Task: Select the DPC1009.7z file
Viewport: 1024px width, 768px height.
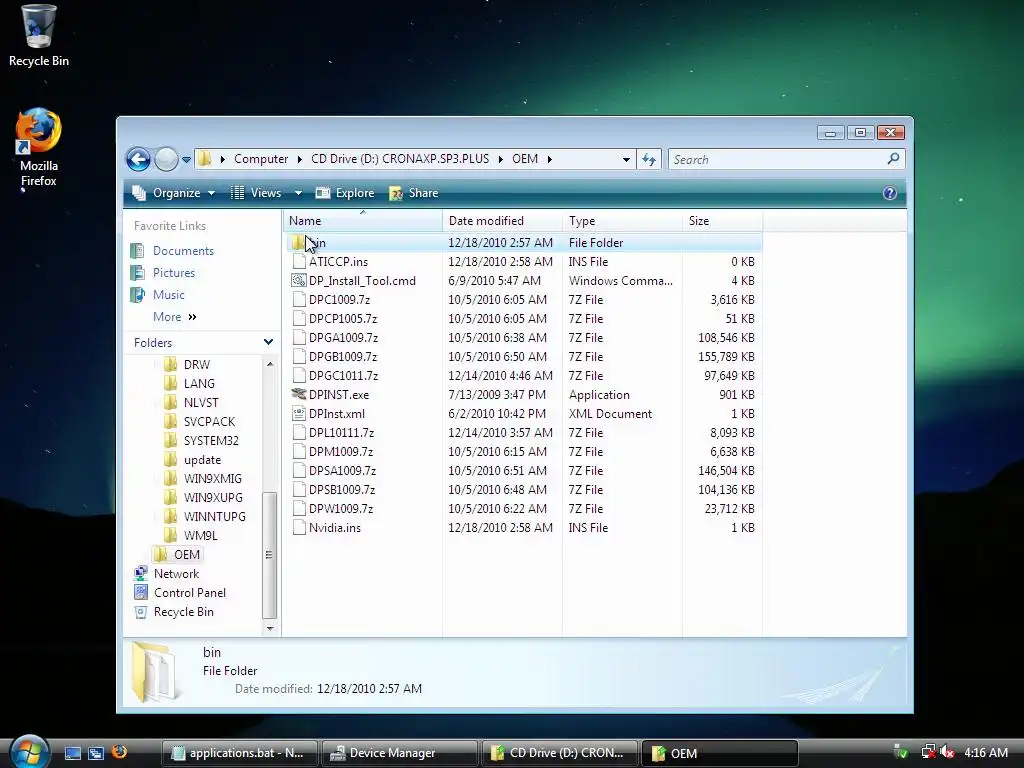Action: [339, 300]
